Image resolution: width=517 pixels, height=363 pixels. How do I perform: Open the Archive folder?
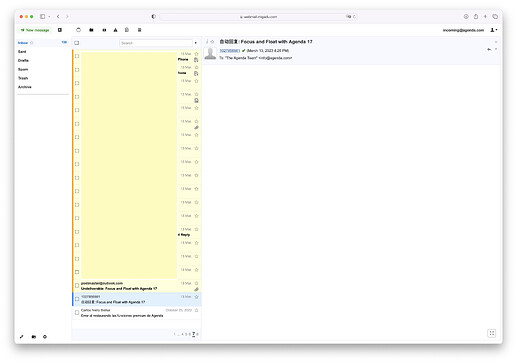coord(25,87)
